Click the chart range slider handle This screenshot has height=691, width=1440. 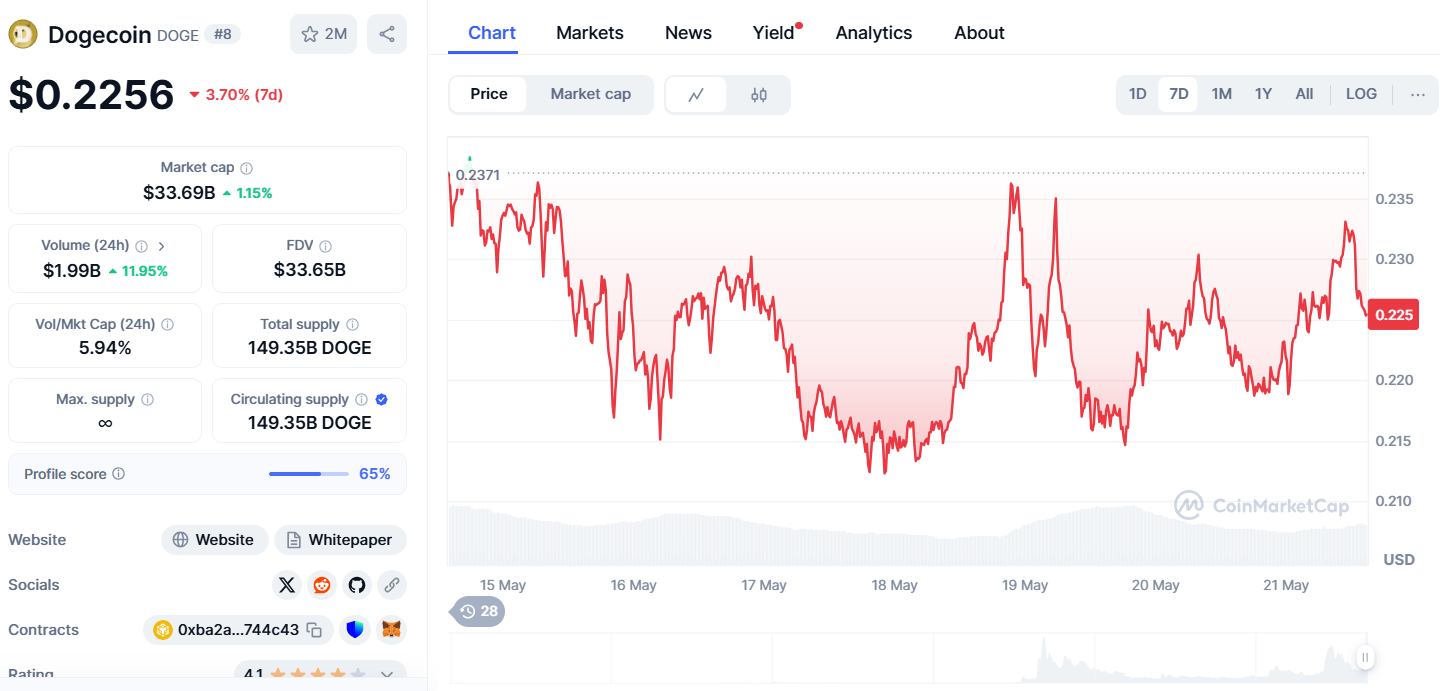click(1365, 657)
